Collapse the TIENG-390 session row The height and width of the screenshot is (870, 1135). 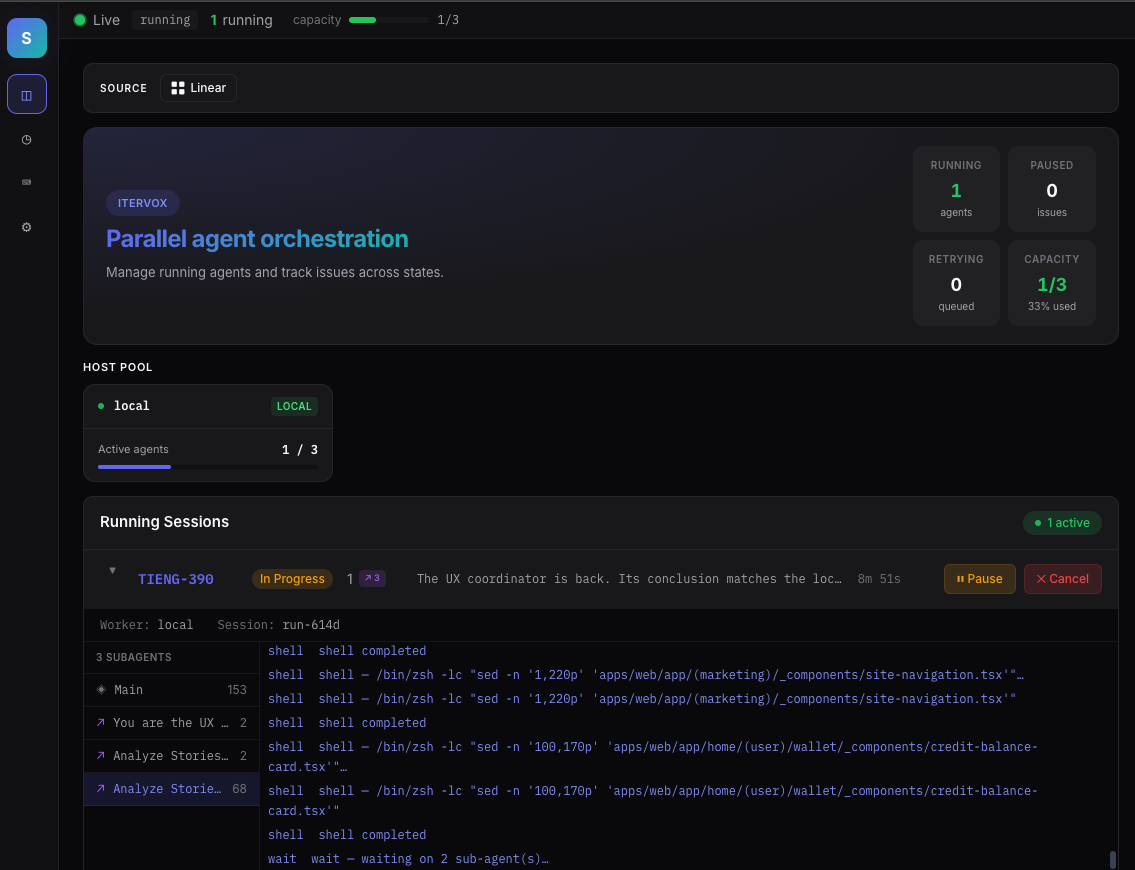[112, 570]
